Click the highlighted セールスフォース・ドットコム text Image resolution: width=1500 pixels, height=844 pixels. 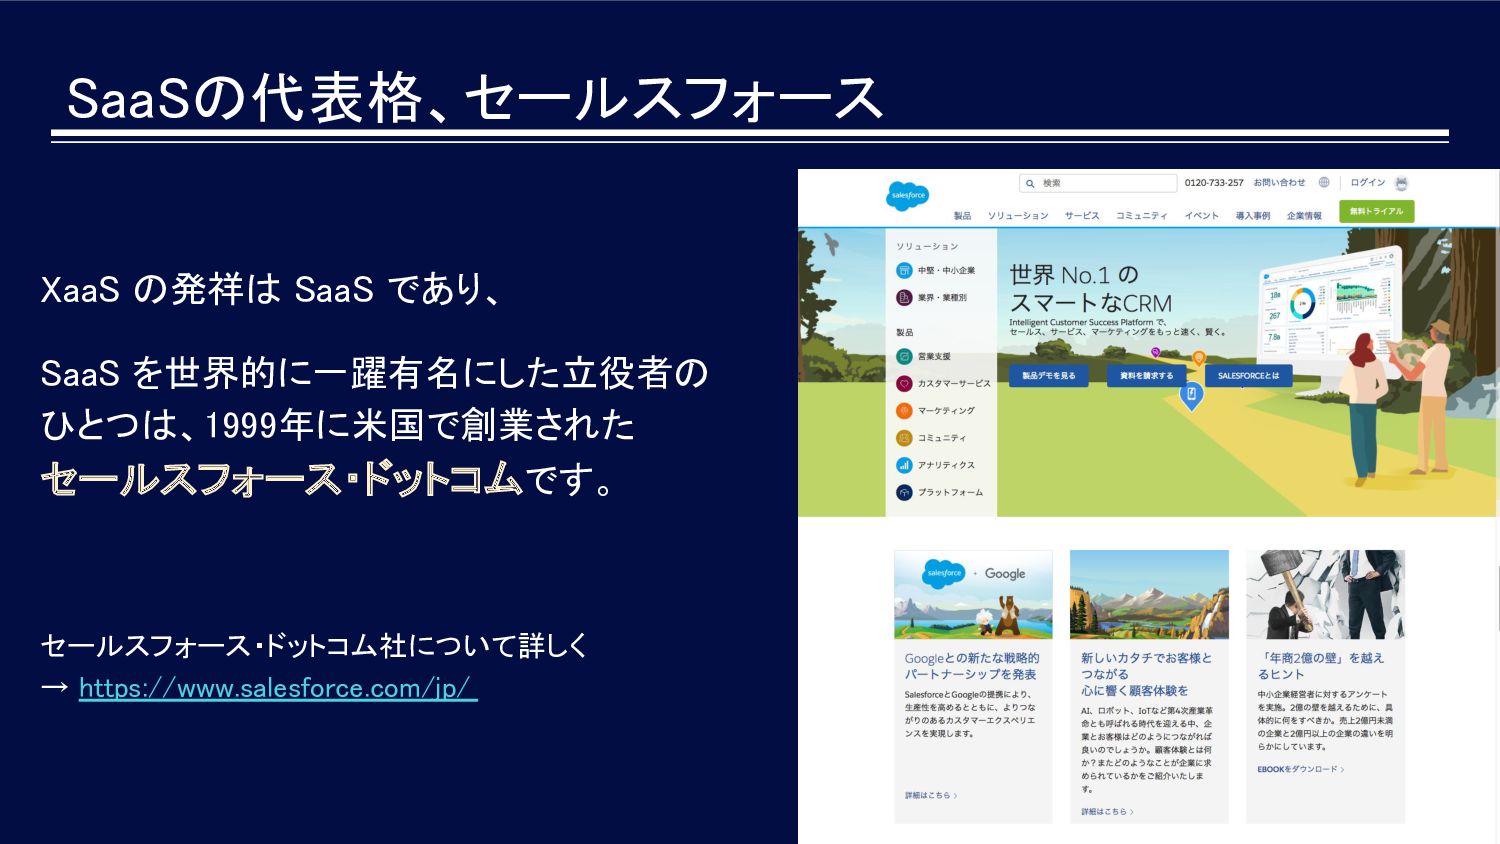[x=282, y=479]
